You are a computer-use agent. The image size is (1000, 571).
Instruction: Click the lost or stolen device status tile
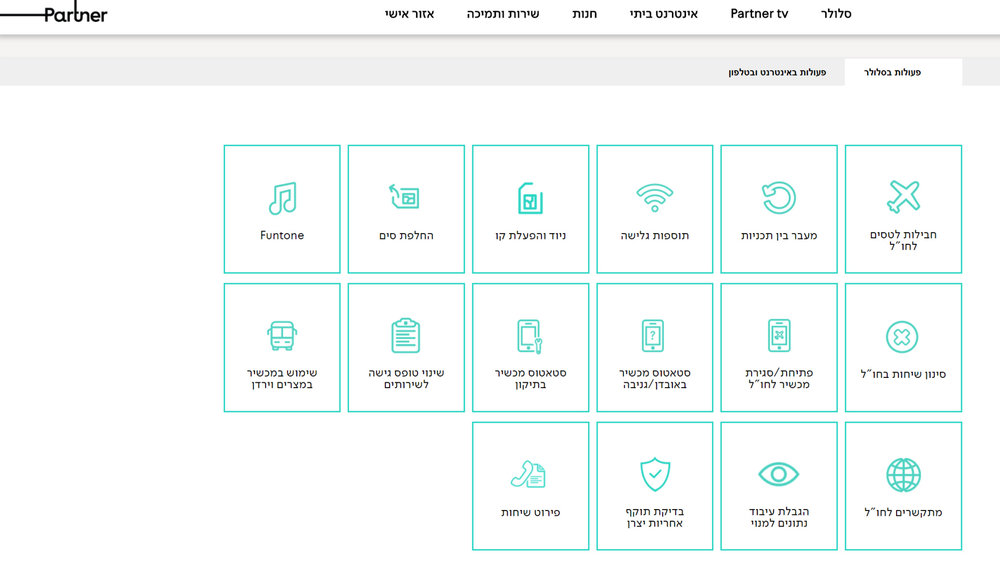pyautogui.click(x=654, y=348)
